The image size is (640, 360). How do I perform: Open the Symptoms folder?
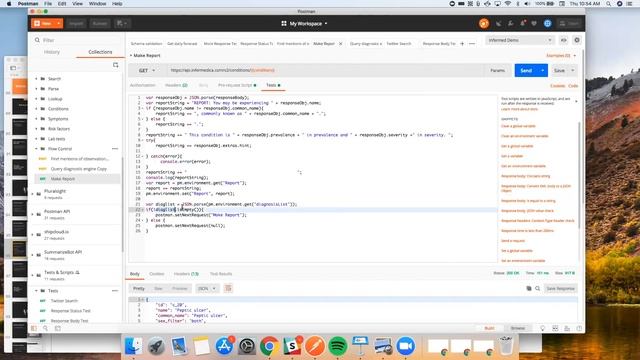tap(58, 119)
